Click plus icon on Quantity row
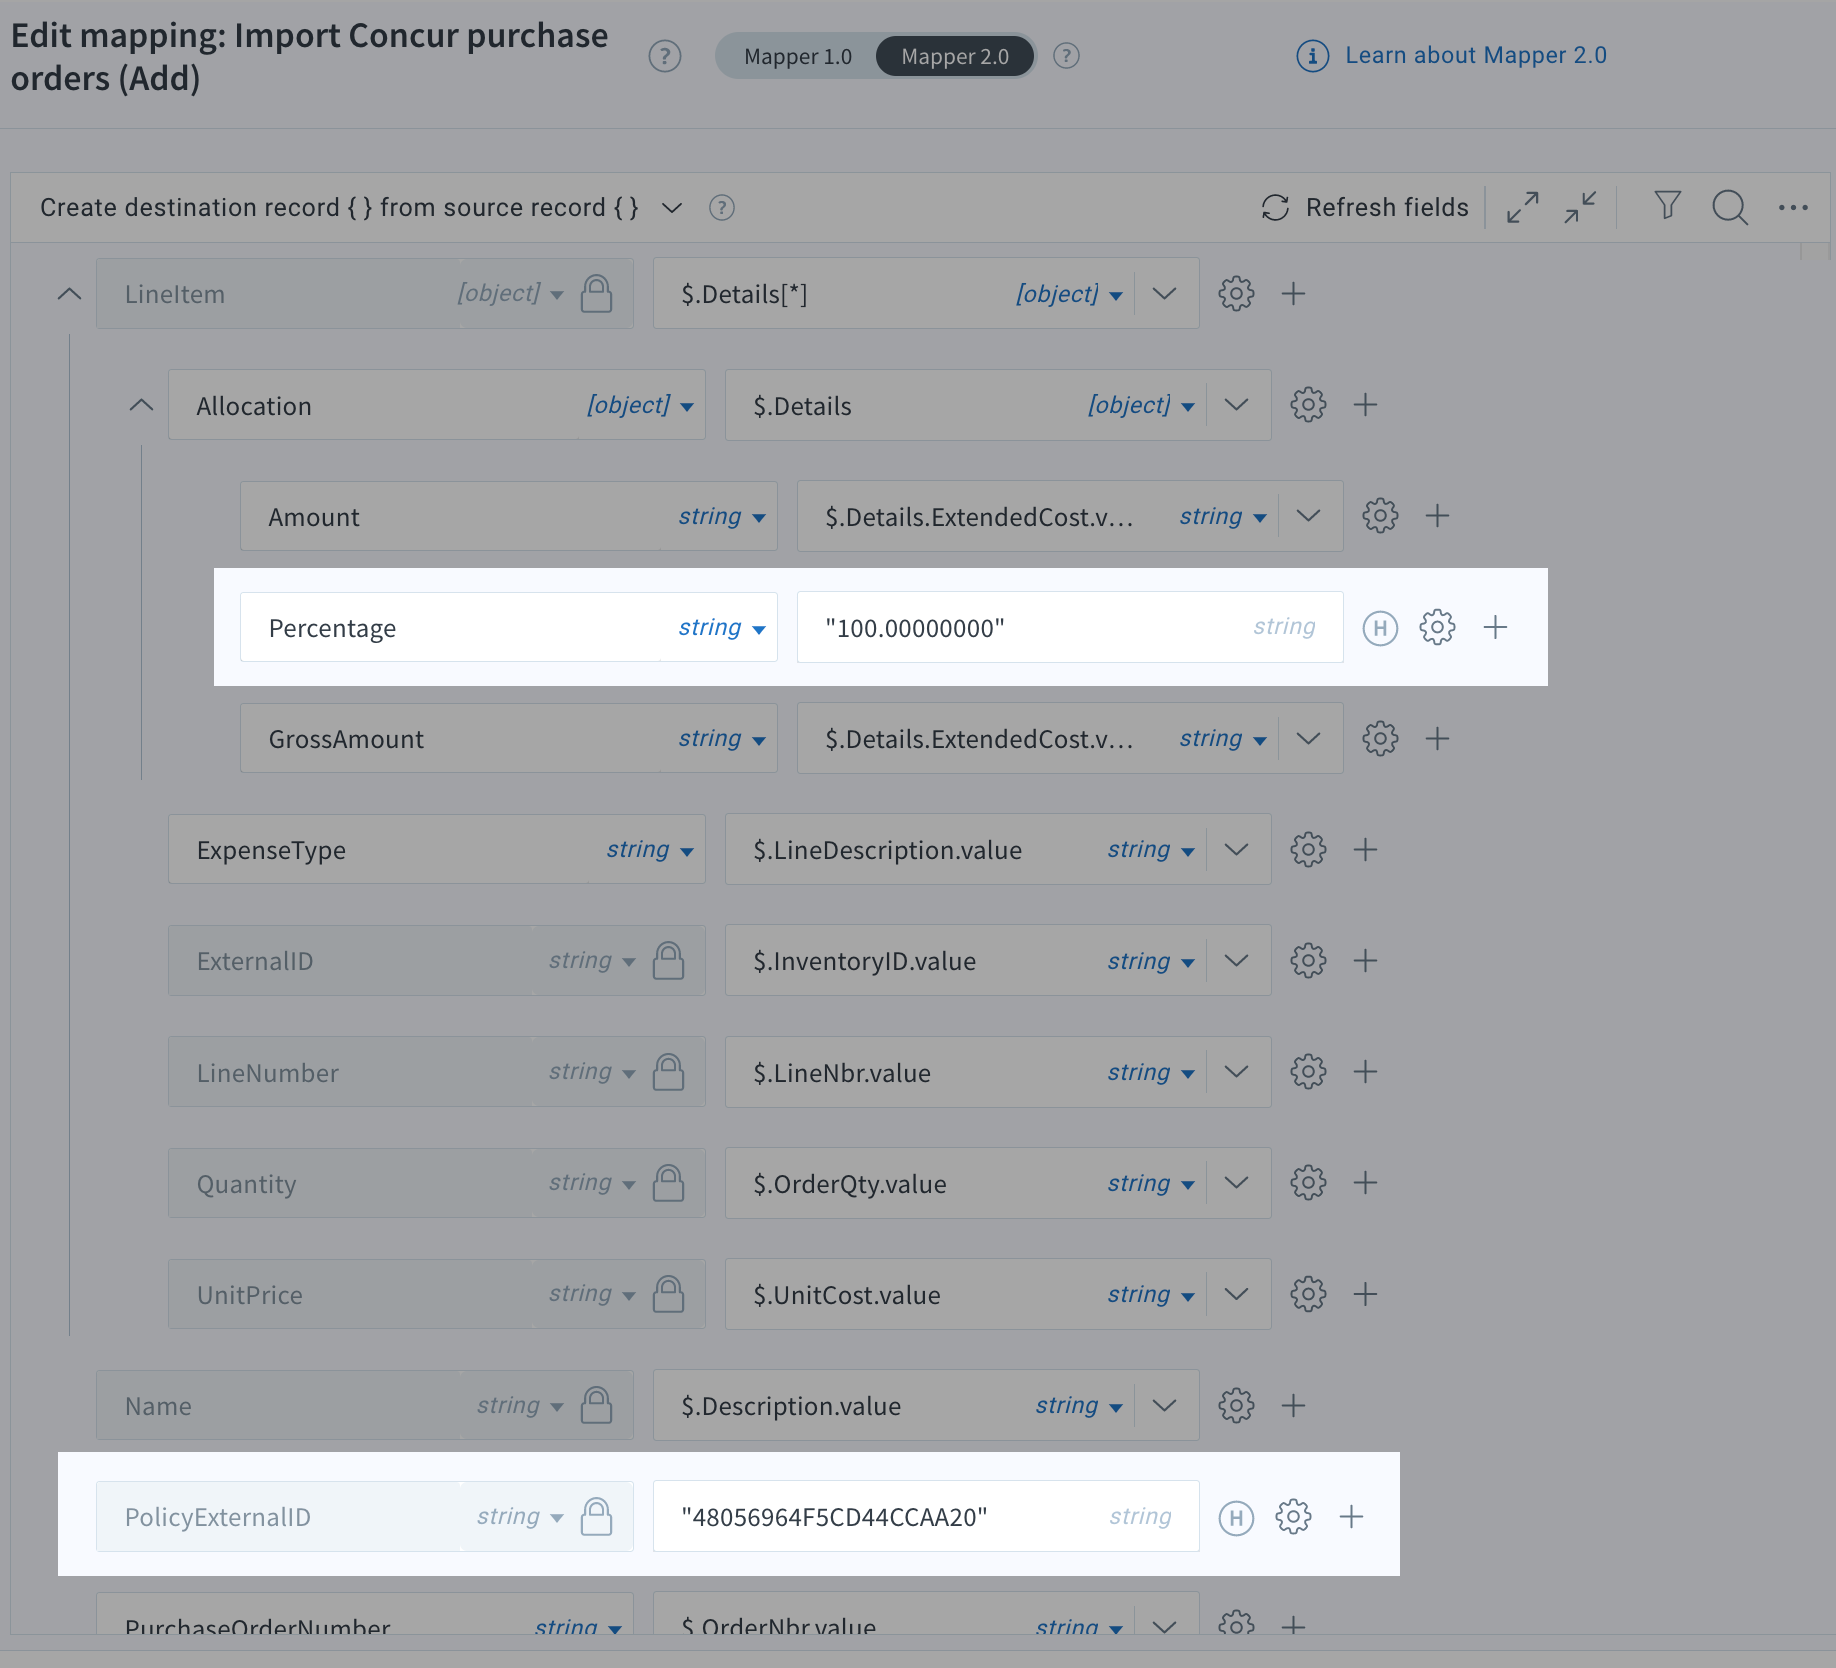The height and width of the screenshot is (1668, 1836). click(x=1365, y=1183)
